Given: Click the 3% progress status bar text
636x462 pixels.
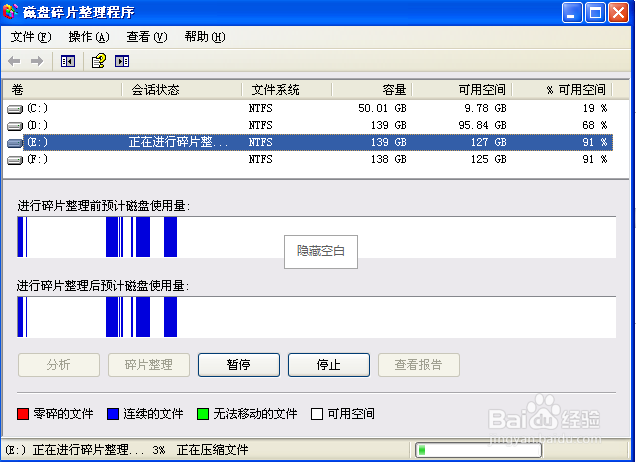Looking at the screenshot, I should coord(159,450).
